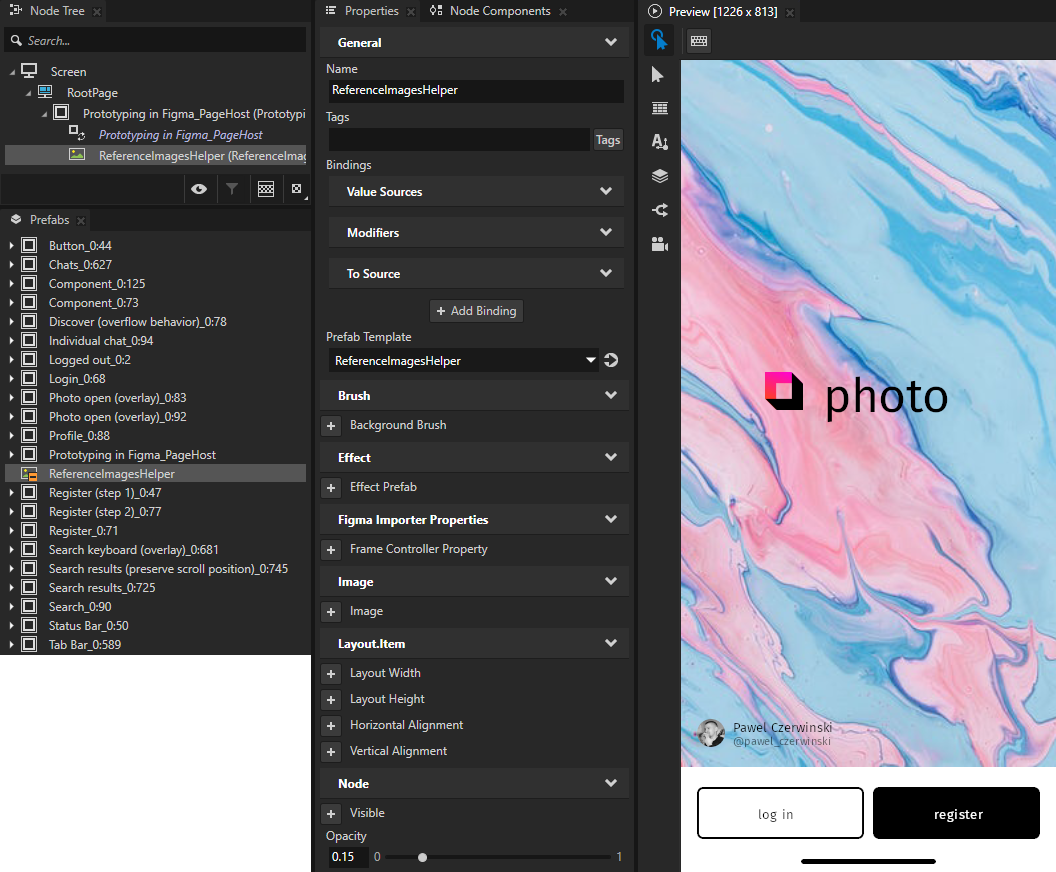Image resolution: width=1056 pixels, height=872 pixels.
Task: Click the text rendering icon in preview sidebar
Action: click(658, 142)
